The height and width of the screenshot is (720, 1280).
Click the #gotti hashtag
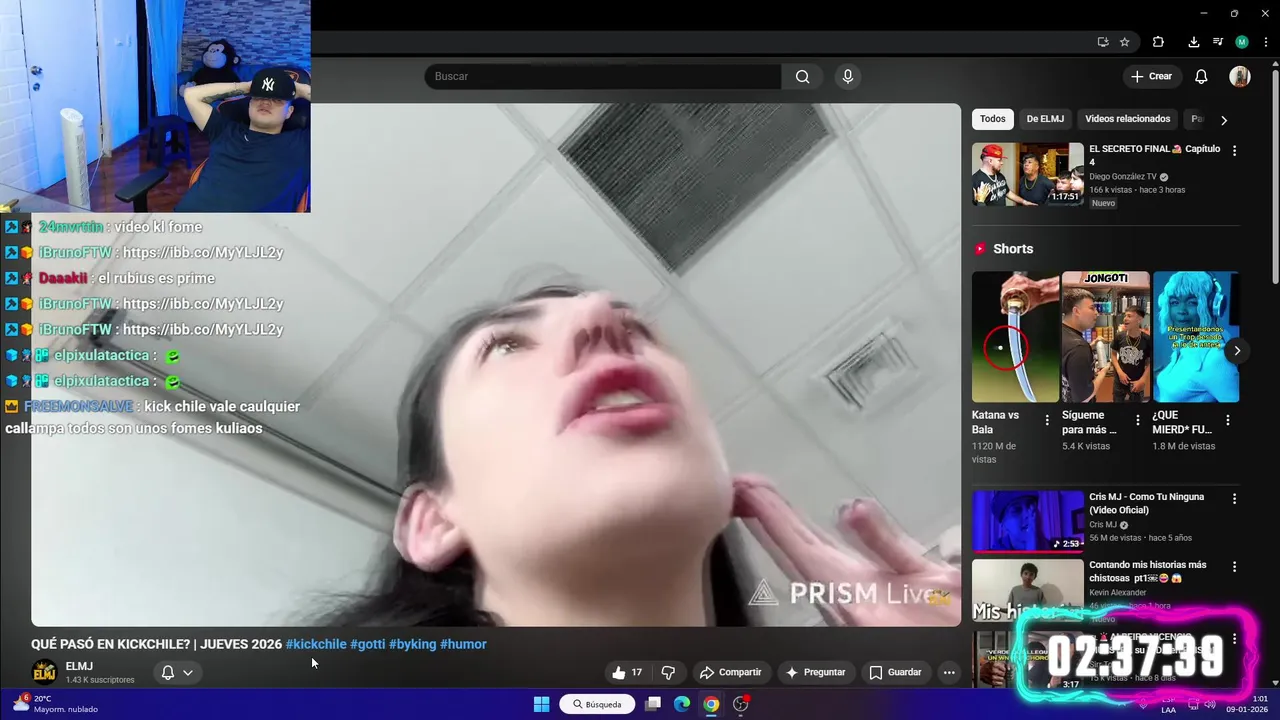367,644
